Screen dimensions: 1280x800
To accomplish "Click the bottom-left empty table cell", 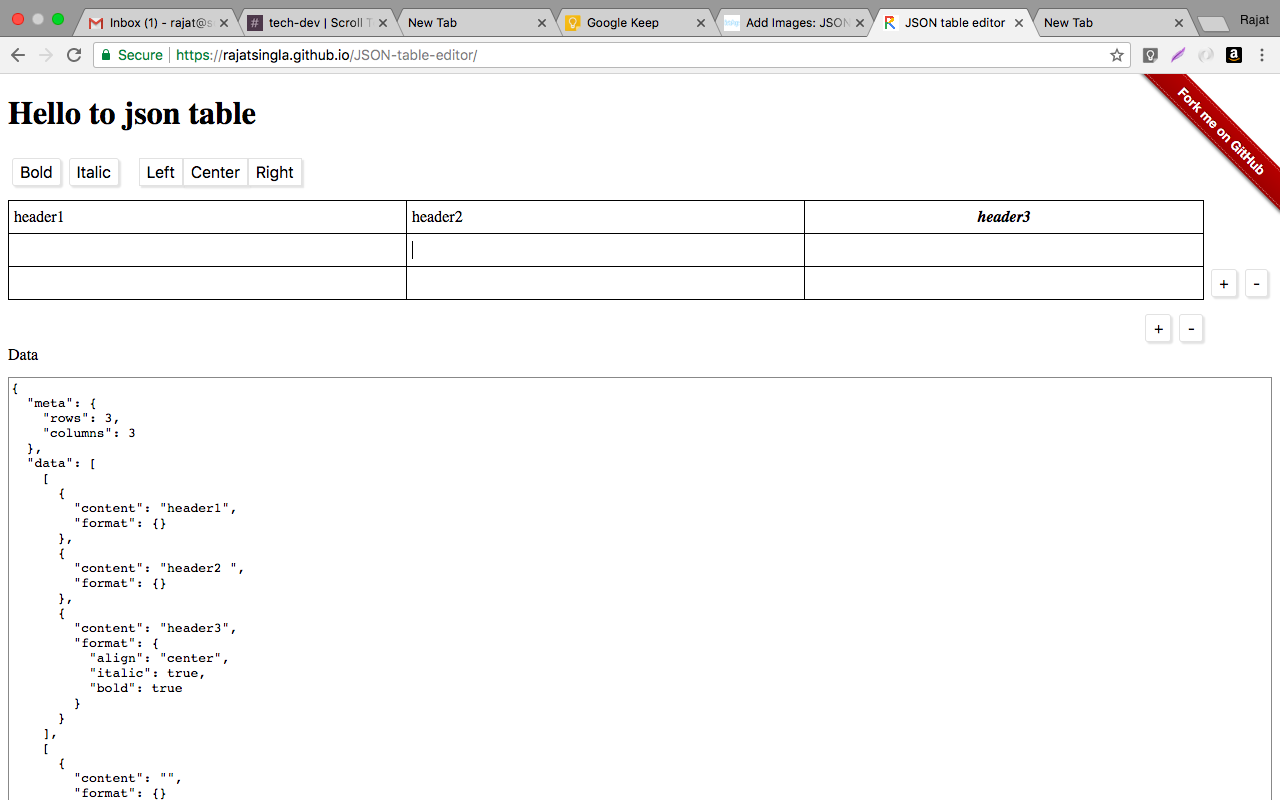I will point(207,283).
